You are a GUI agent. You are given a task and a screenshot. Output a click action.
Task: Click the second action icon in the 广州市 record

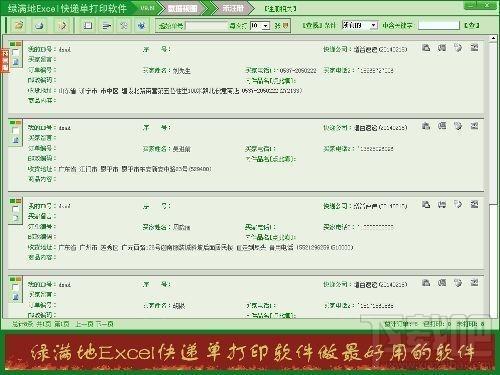click(x=442, y=204)
